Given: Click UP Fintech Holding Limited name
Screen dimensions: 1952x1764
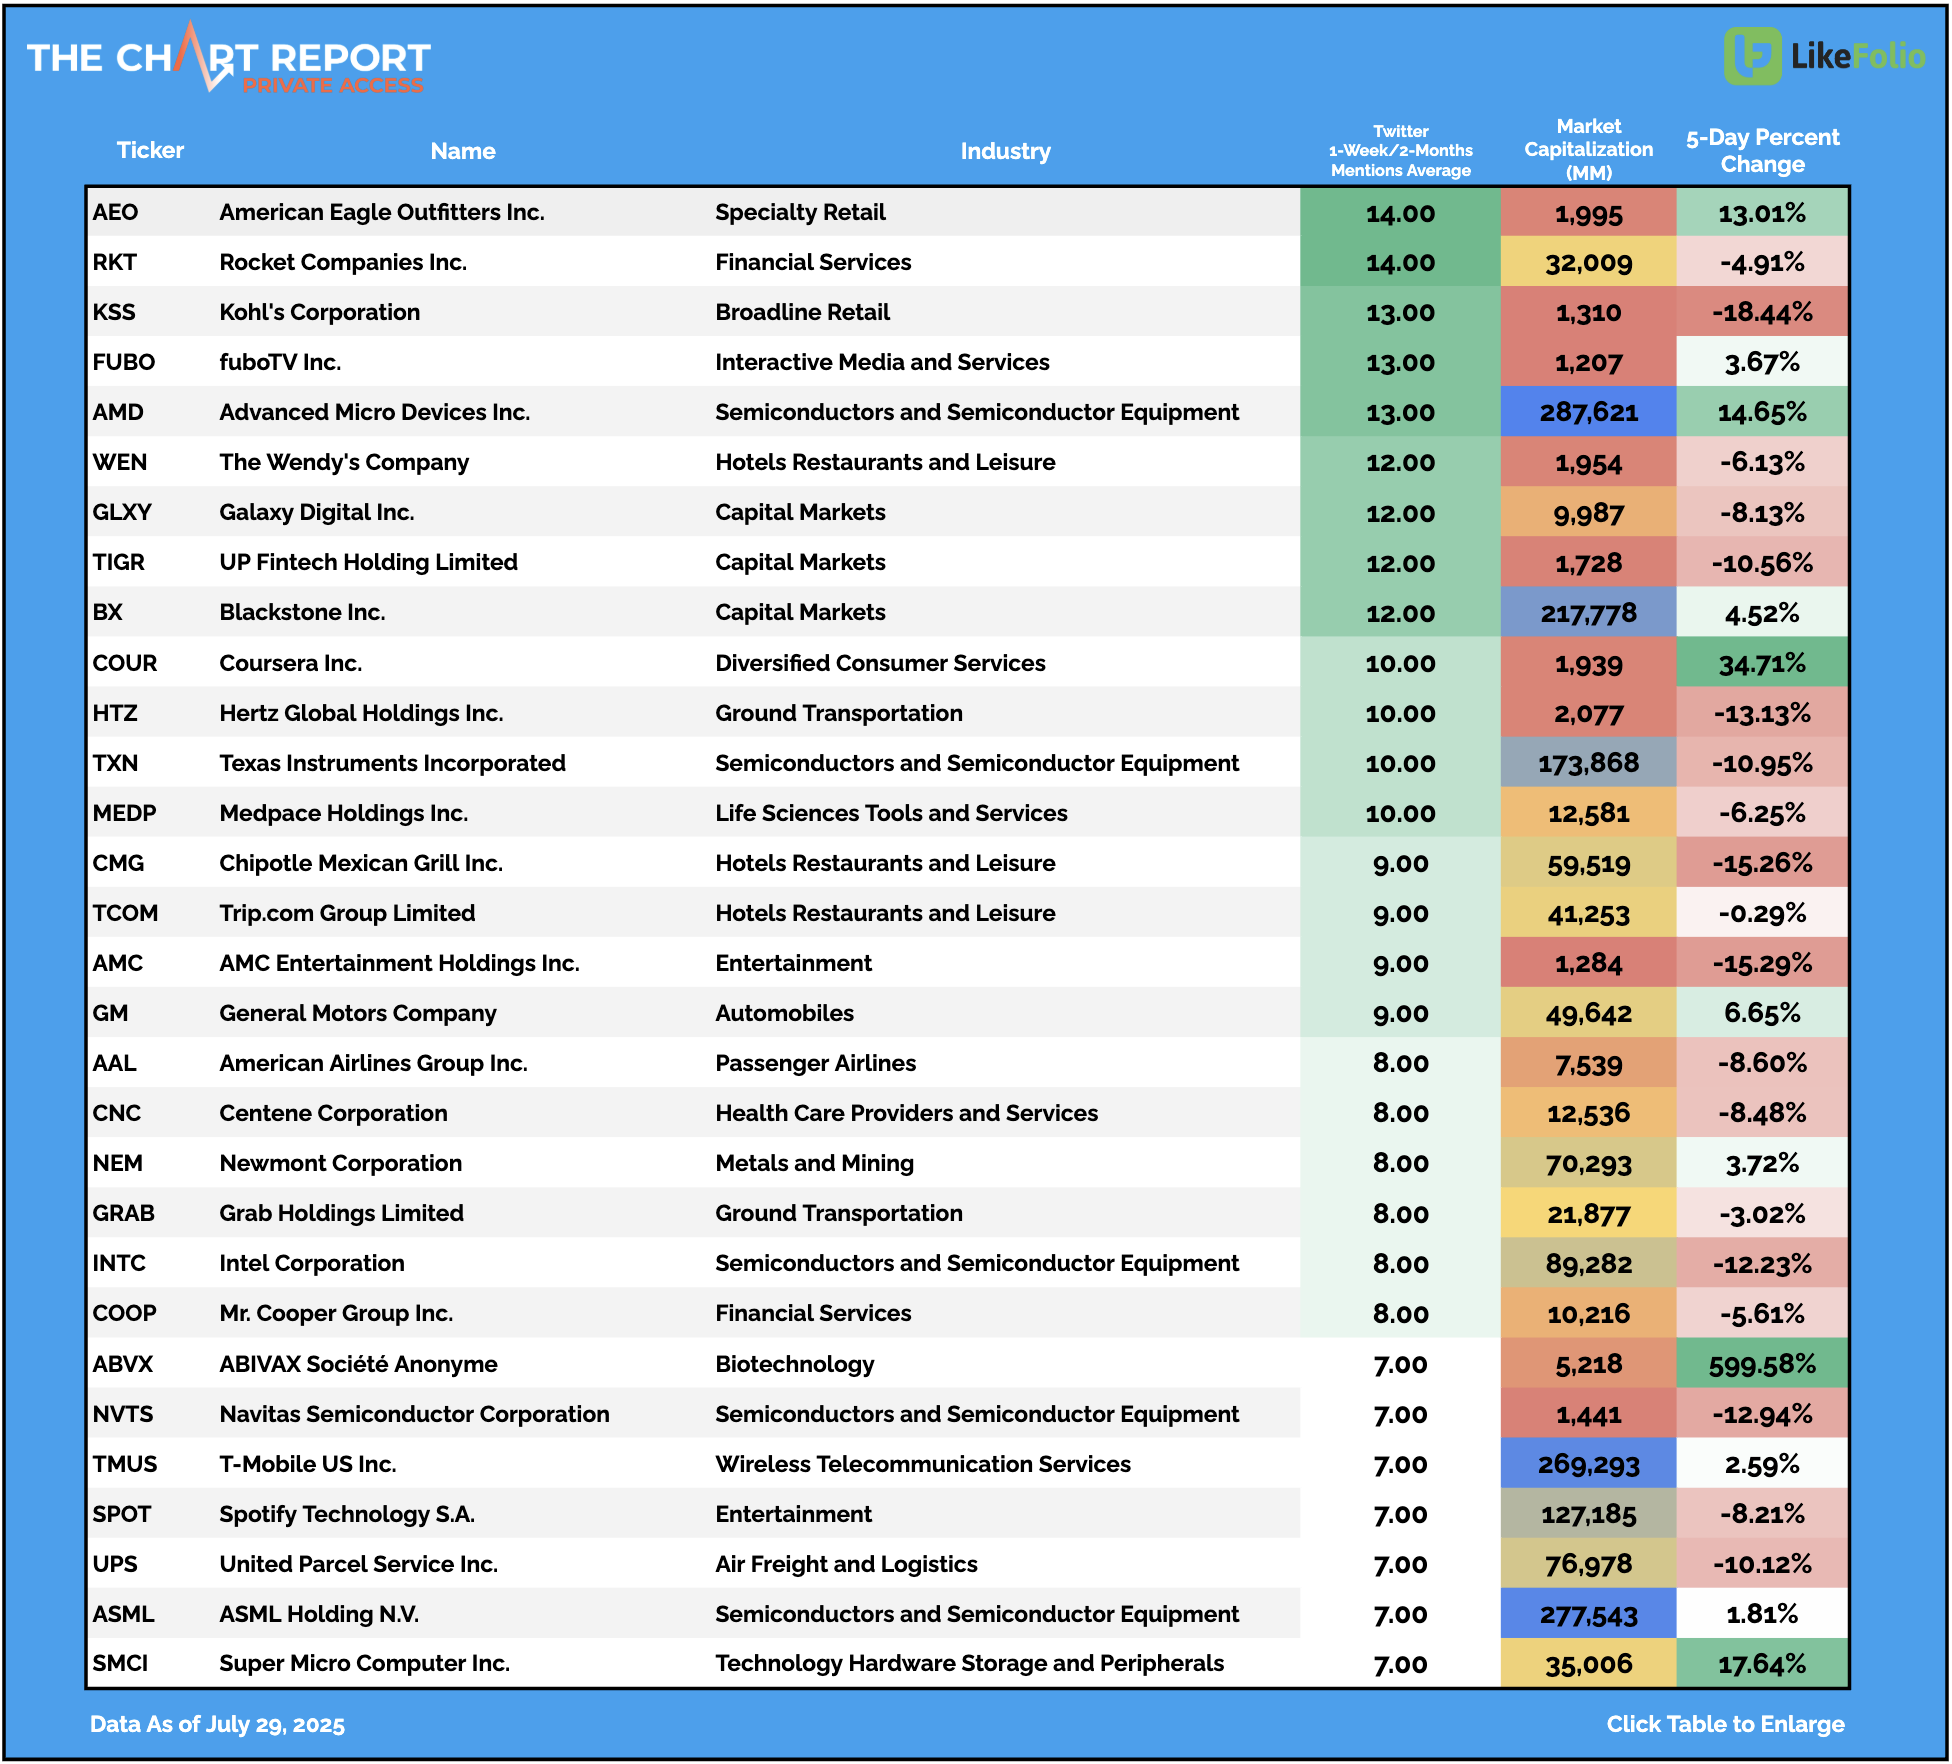Looking at the screenshot, I should click(x=368, y=562).
